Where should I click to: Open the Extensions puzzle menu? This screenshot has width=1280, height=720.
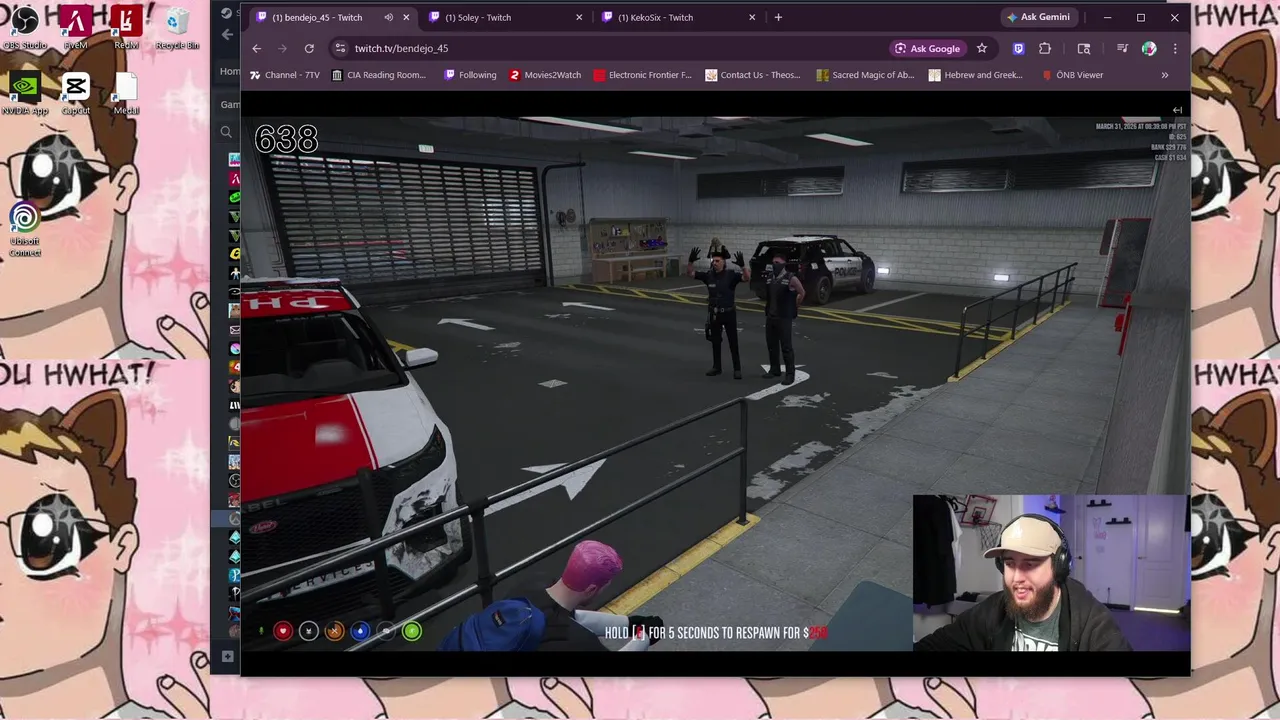tap(1045, 48)
